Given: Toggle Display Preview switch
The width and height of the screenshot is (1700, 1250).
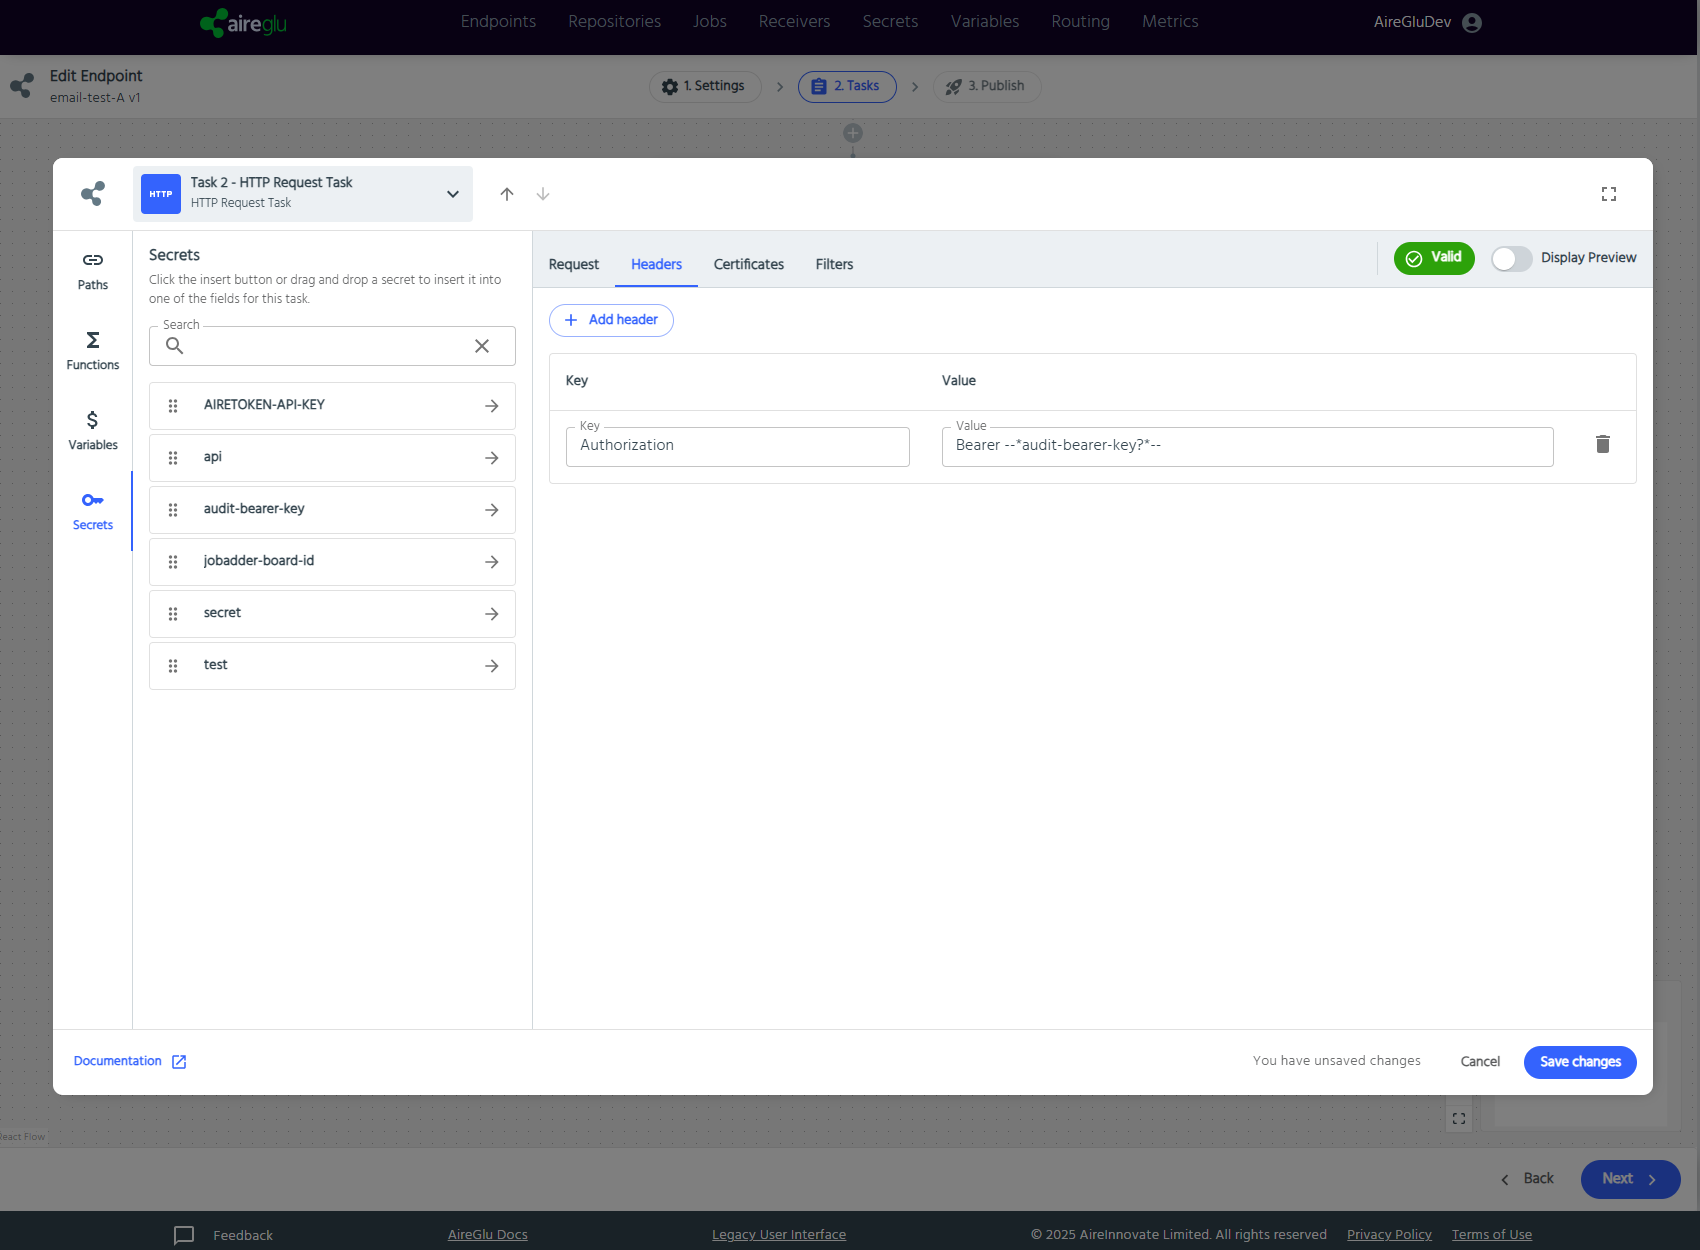Looking at the screenshot, I should (x=1511, y=259).
